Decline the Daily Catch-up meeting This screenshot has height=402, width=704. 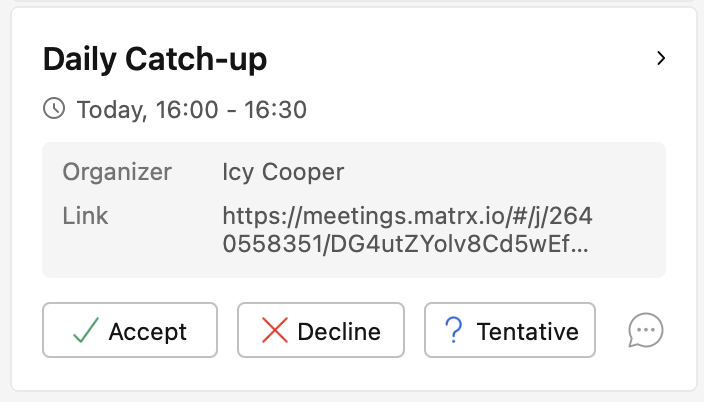[320, 330]
